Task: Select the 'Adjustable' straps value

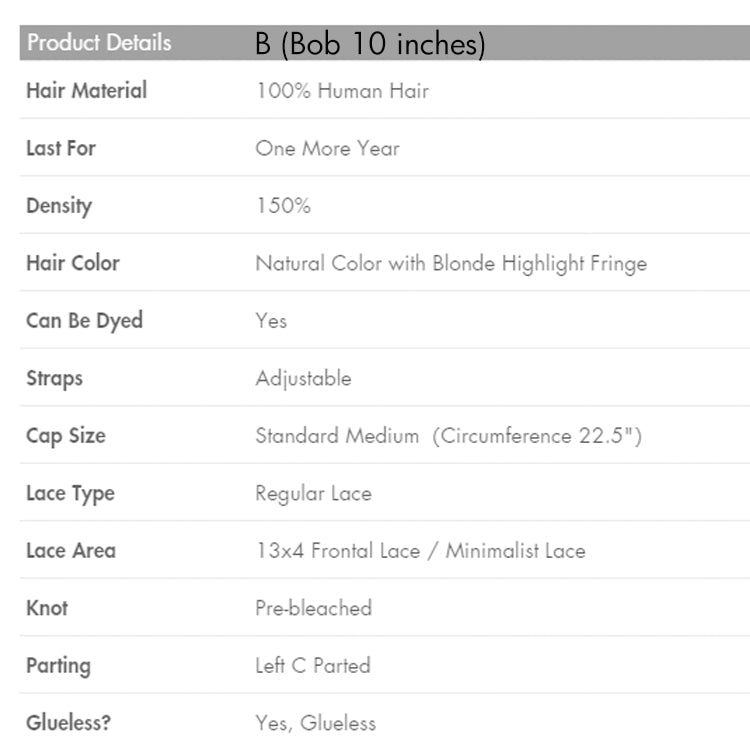Action: (x=303, y=379)
